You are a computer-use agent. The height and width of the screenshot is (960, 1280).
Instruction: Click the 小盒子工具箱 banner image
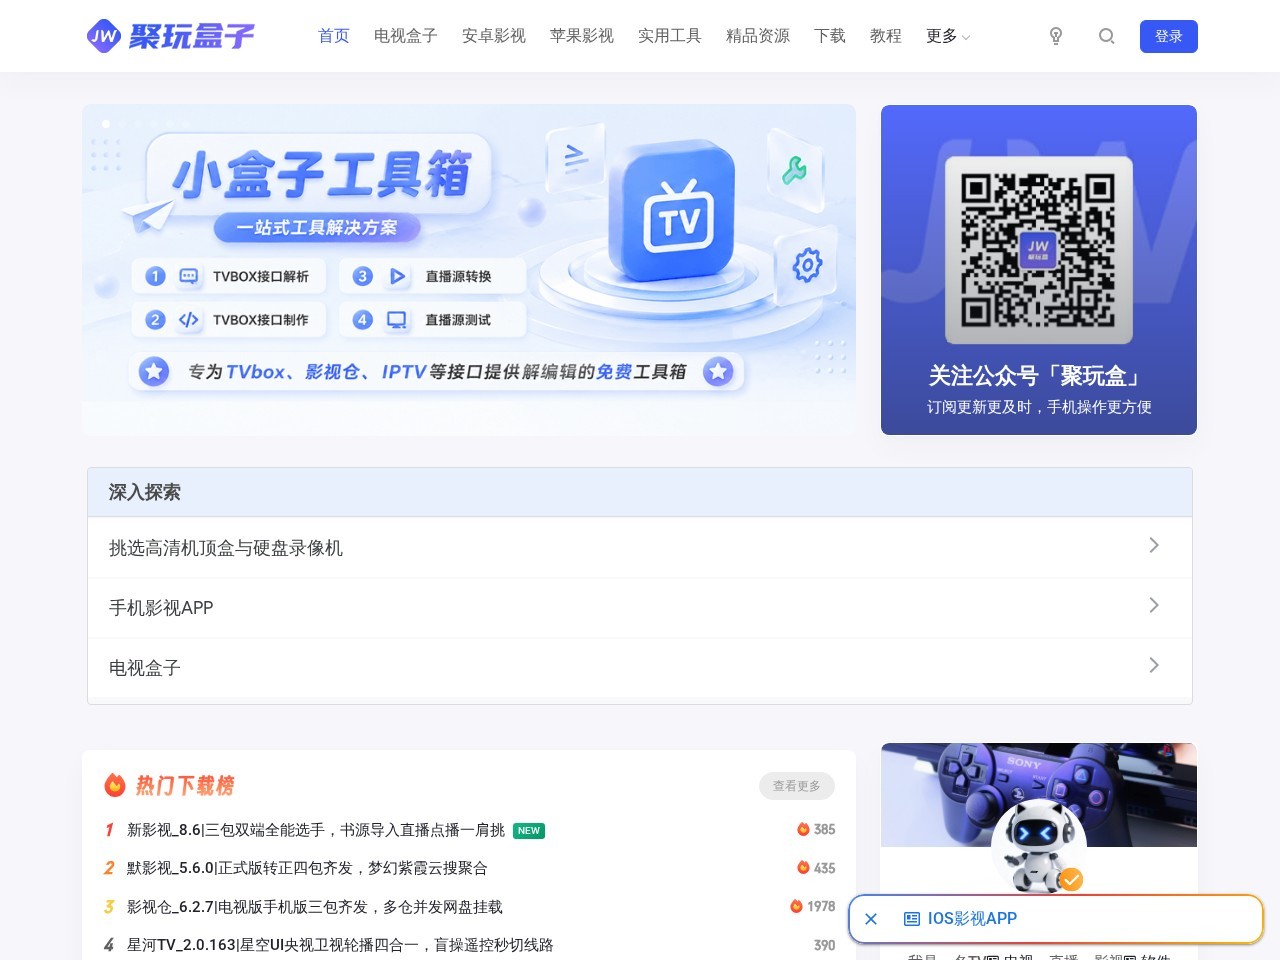coord(469,270)
